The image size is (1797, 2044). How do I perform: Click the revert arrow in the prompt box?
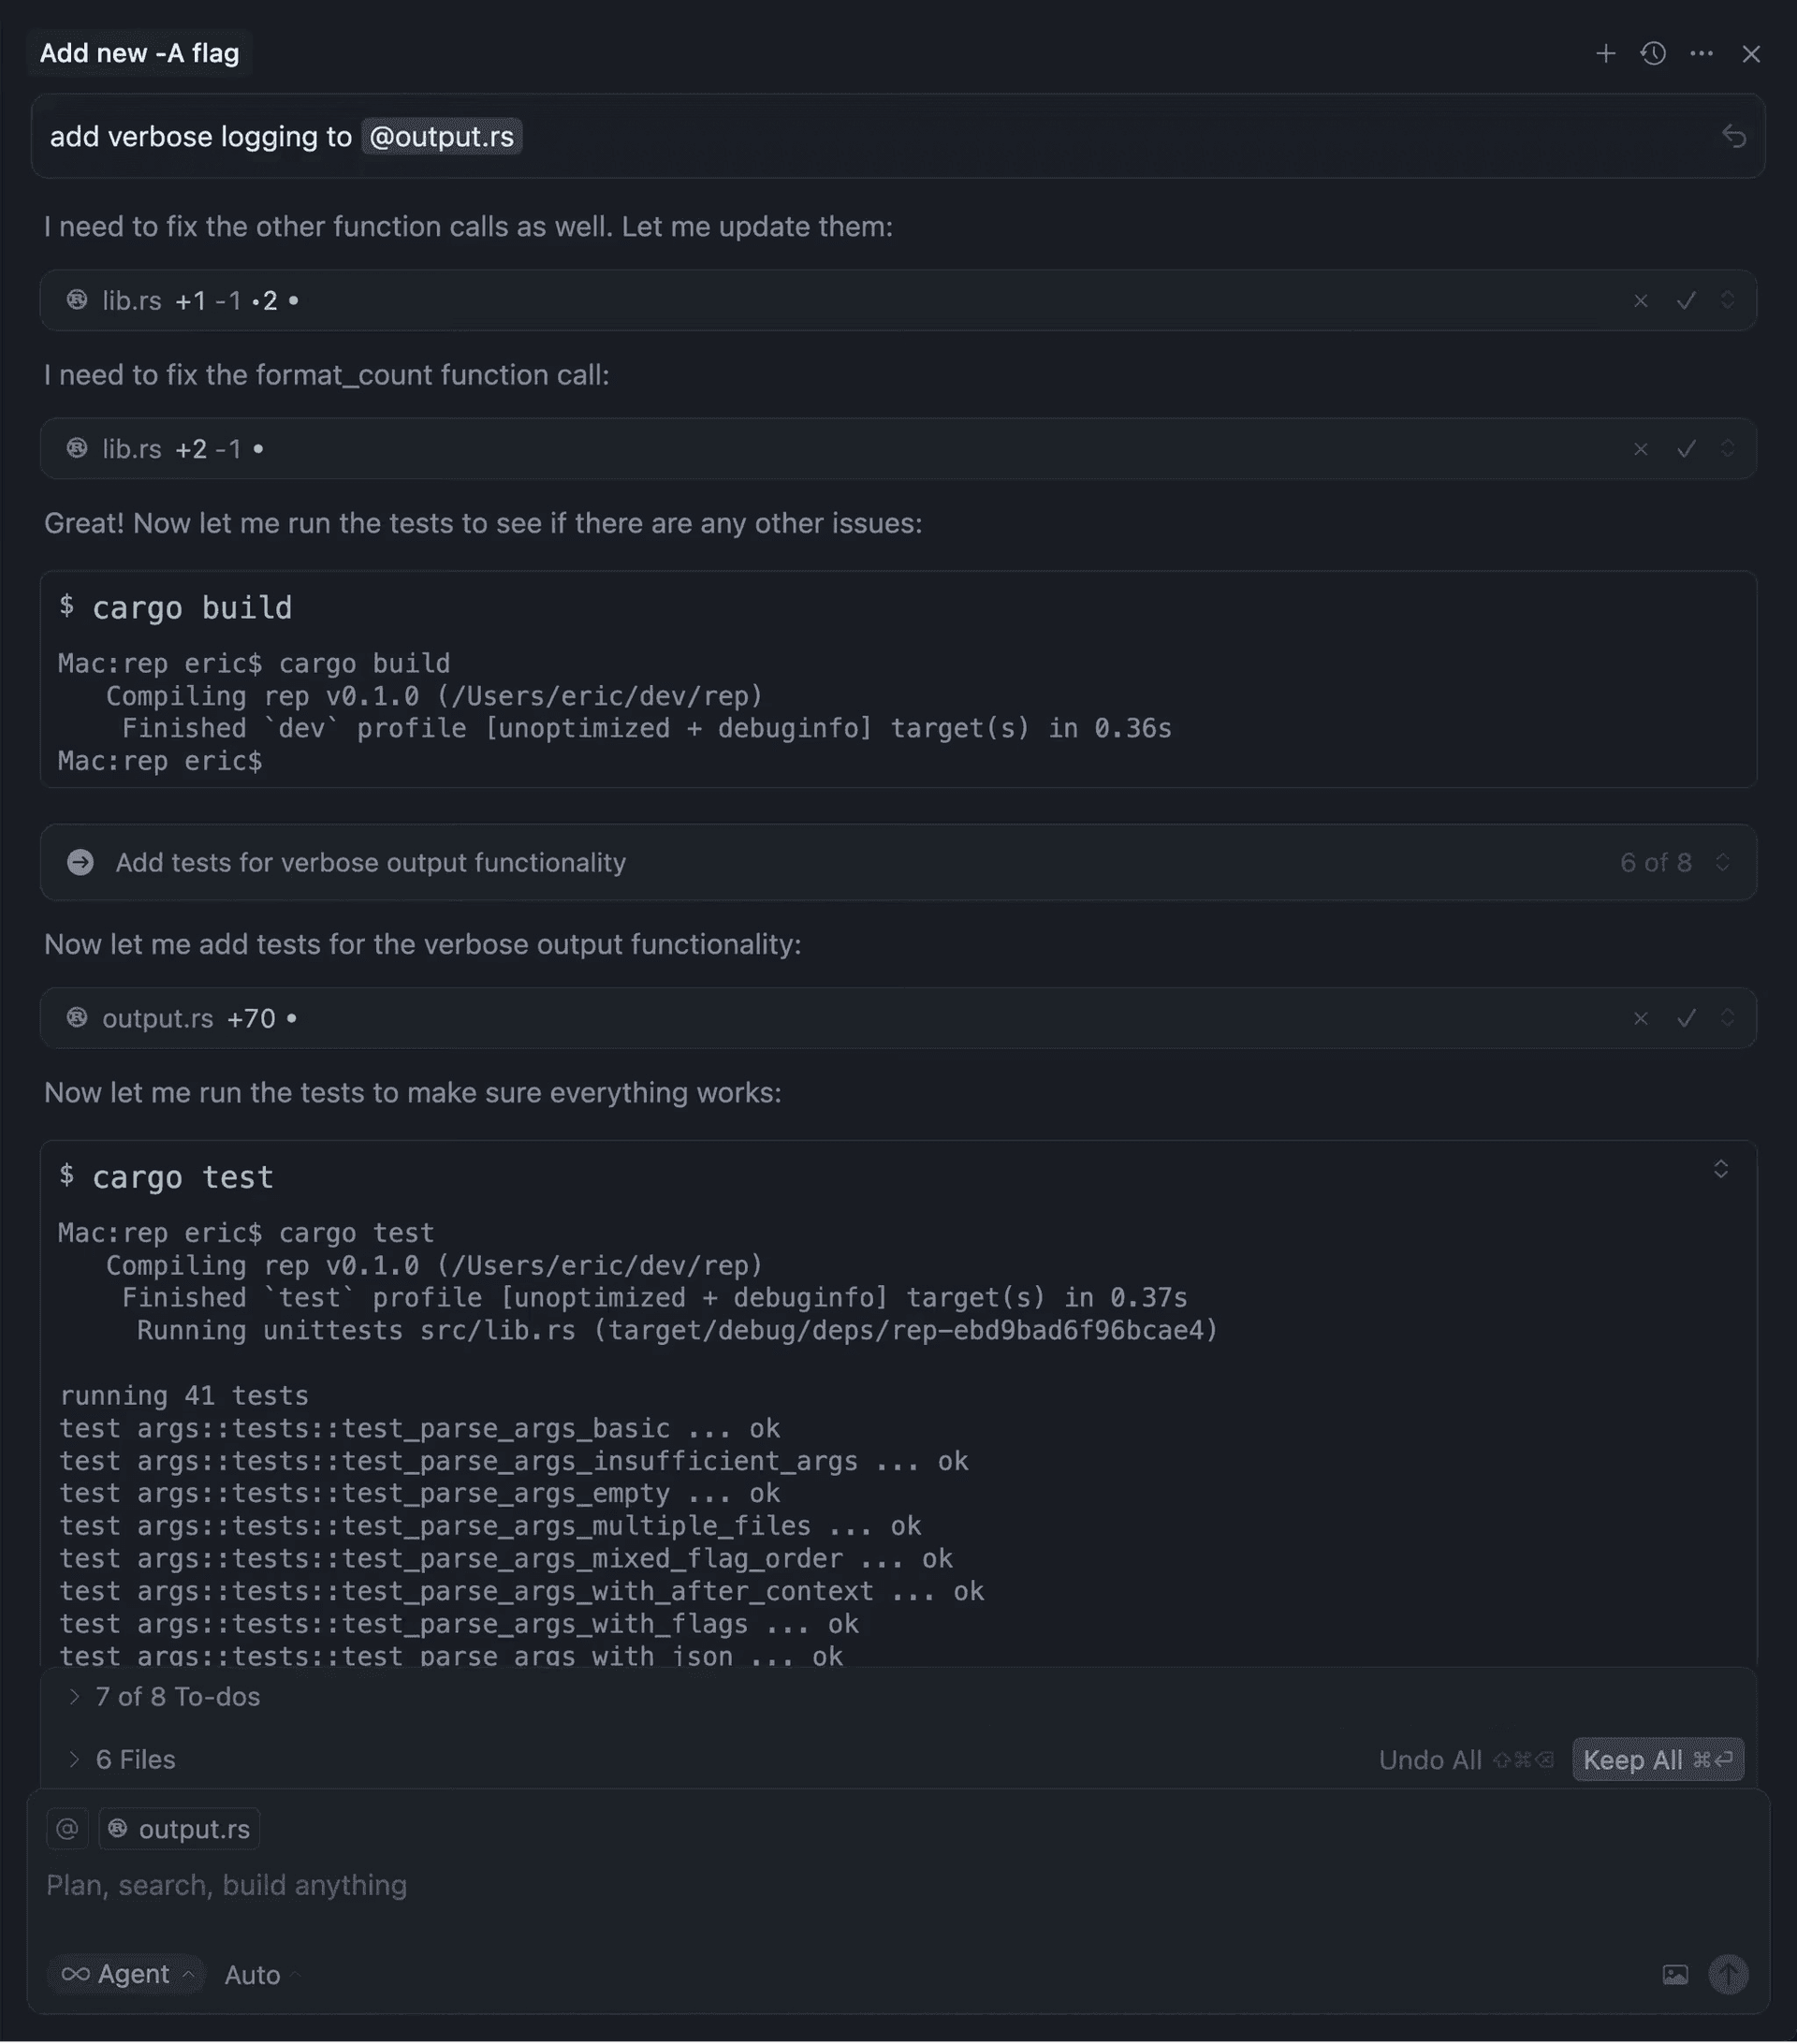(x=1733, y=136)
